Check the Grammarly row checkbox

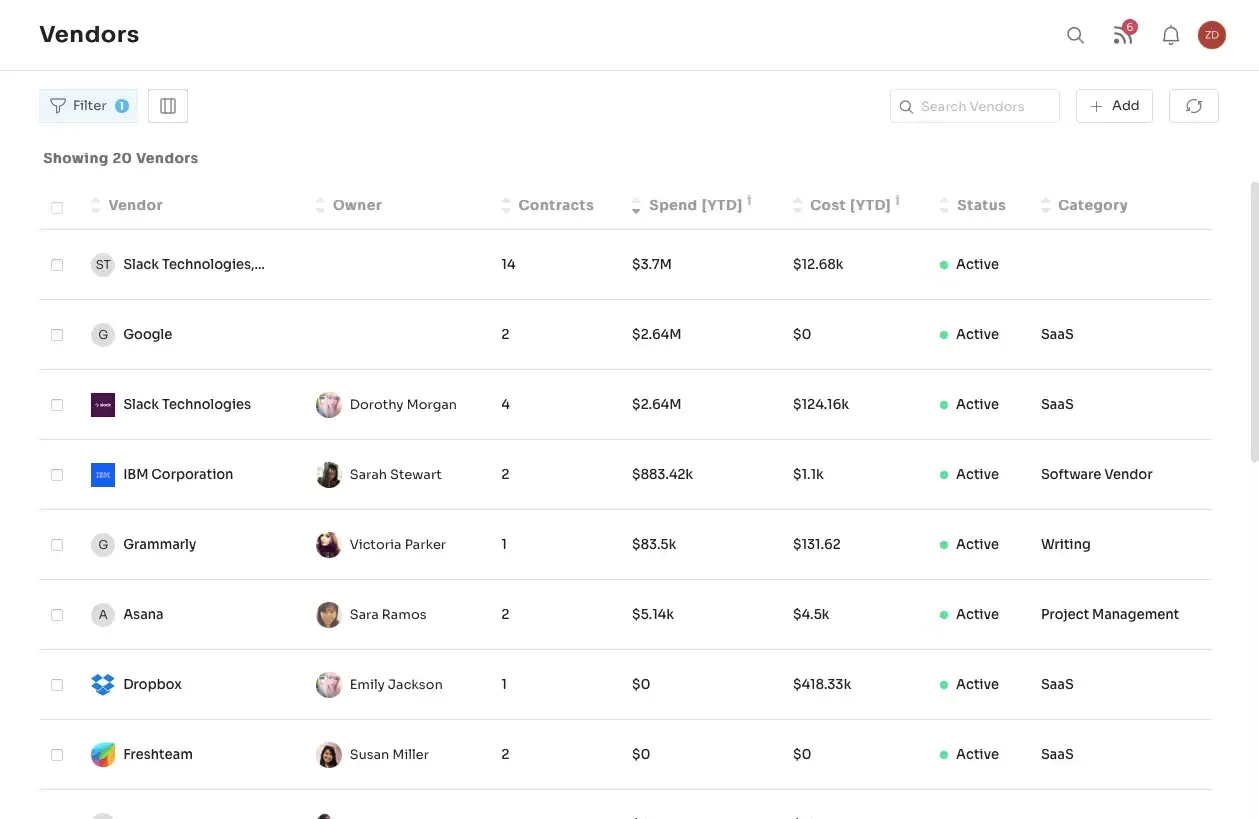click(57, 545)
